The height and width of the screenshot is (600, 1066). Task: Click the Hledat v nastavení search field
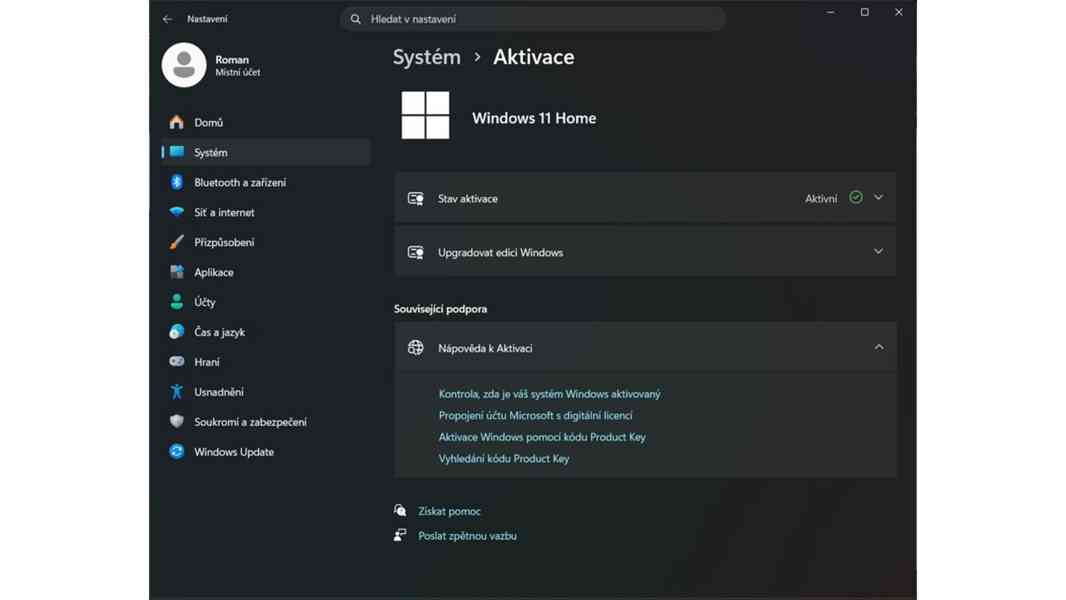[532, 19]
